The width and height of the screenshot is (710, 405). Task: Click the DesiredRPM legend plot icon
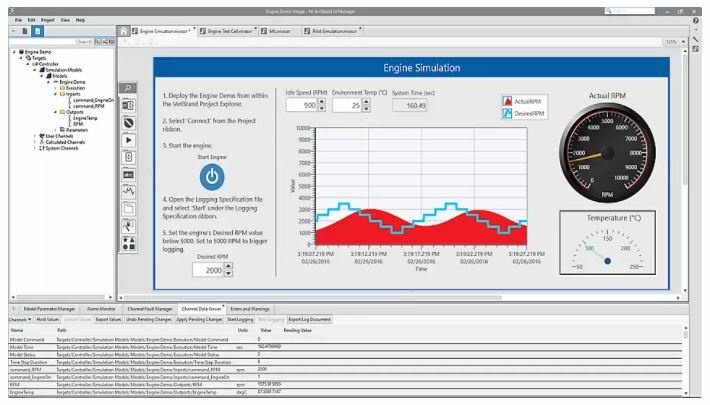point(508,113)
